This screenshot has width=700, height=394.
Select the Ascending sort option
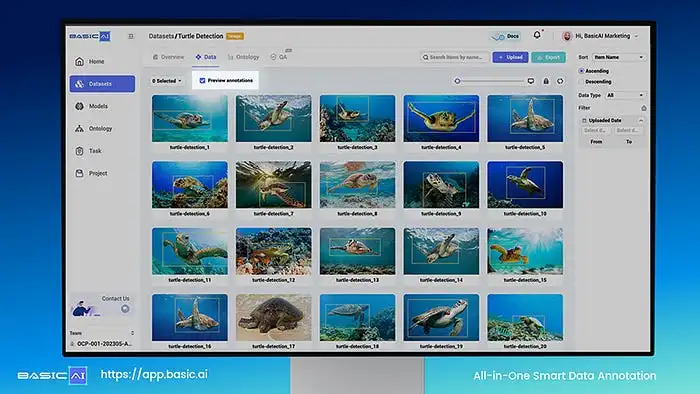coord(581,71)
